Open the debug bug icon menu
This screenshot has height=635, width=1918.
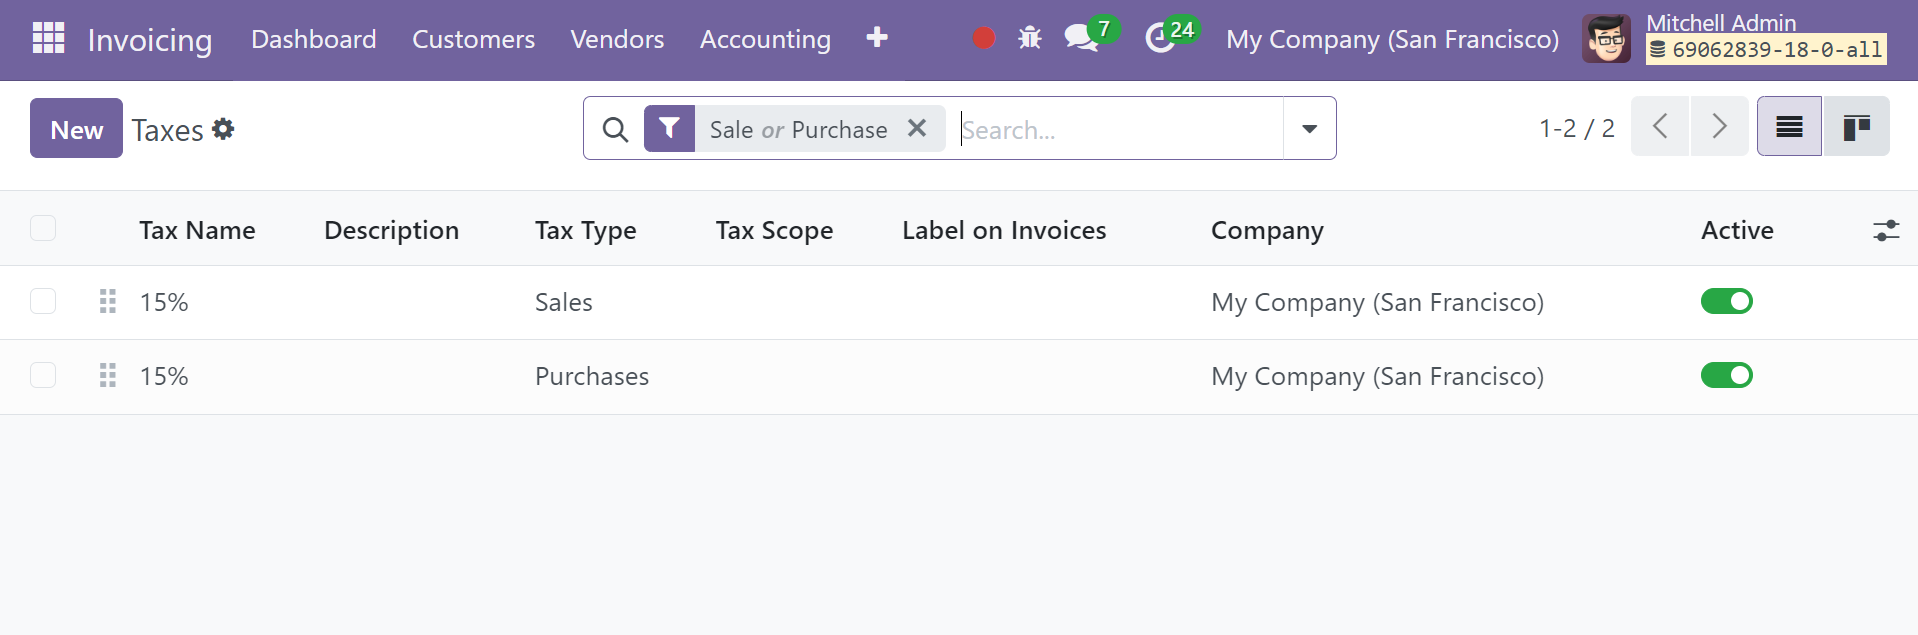[x=1030, y=38]
